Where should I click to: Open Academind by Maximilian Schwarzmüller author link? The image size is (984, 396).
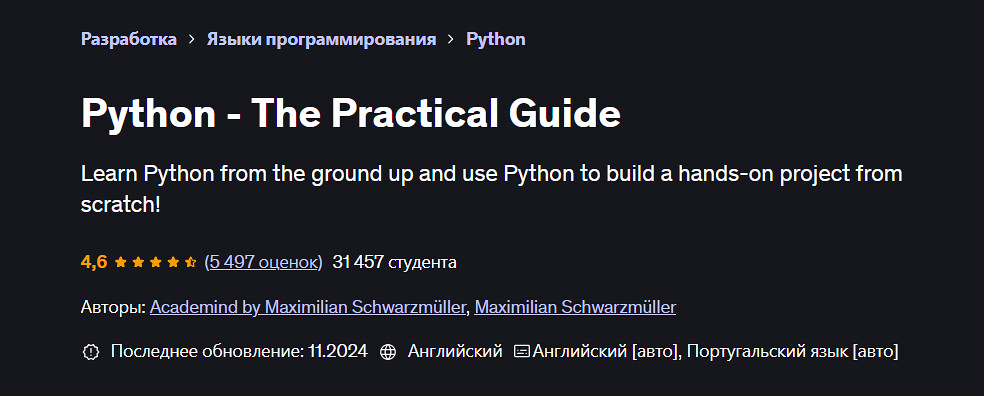click(308, 308)
